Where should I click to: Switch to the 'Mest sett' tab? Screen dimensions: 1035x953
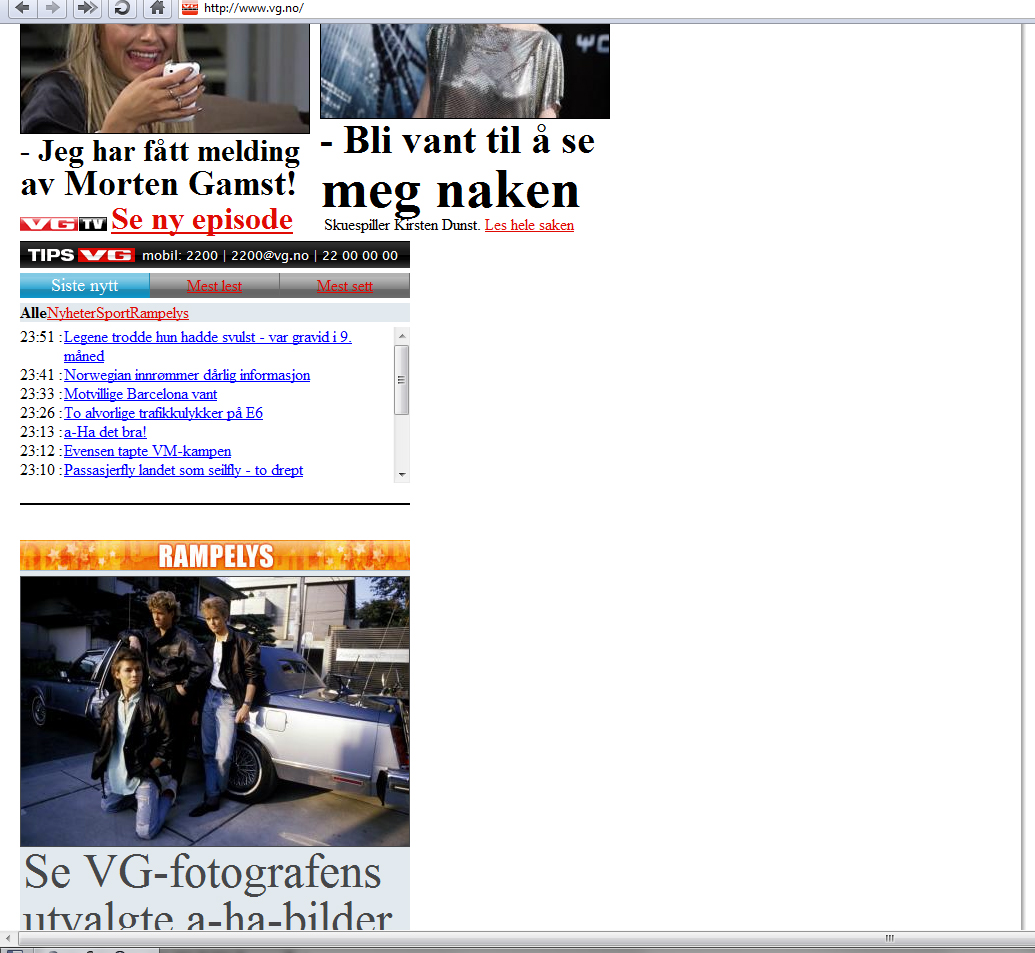(345, 286)
